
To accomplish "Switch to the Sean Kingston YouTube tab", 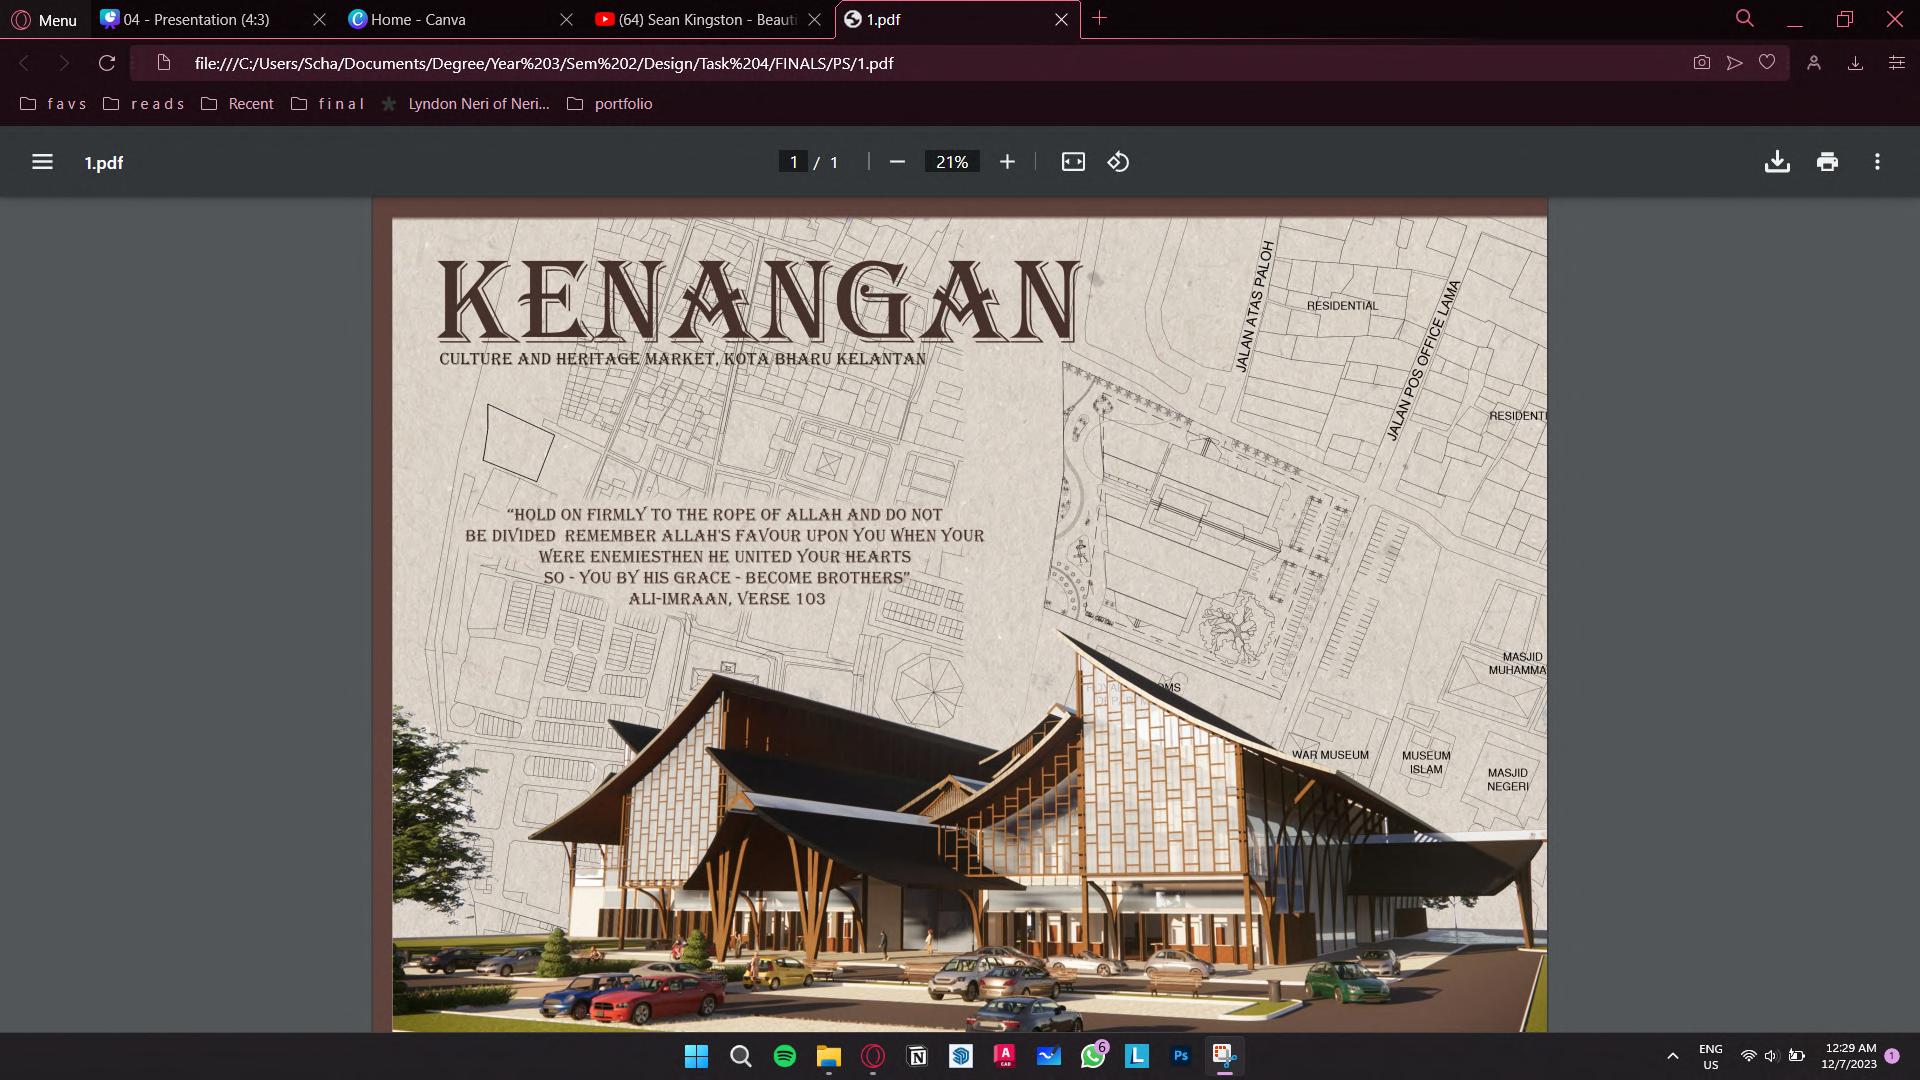I will [x=706, y=19].
